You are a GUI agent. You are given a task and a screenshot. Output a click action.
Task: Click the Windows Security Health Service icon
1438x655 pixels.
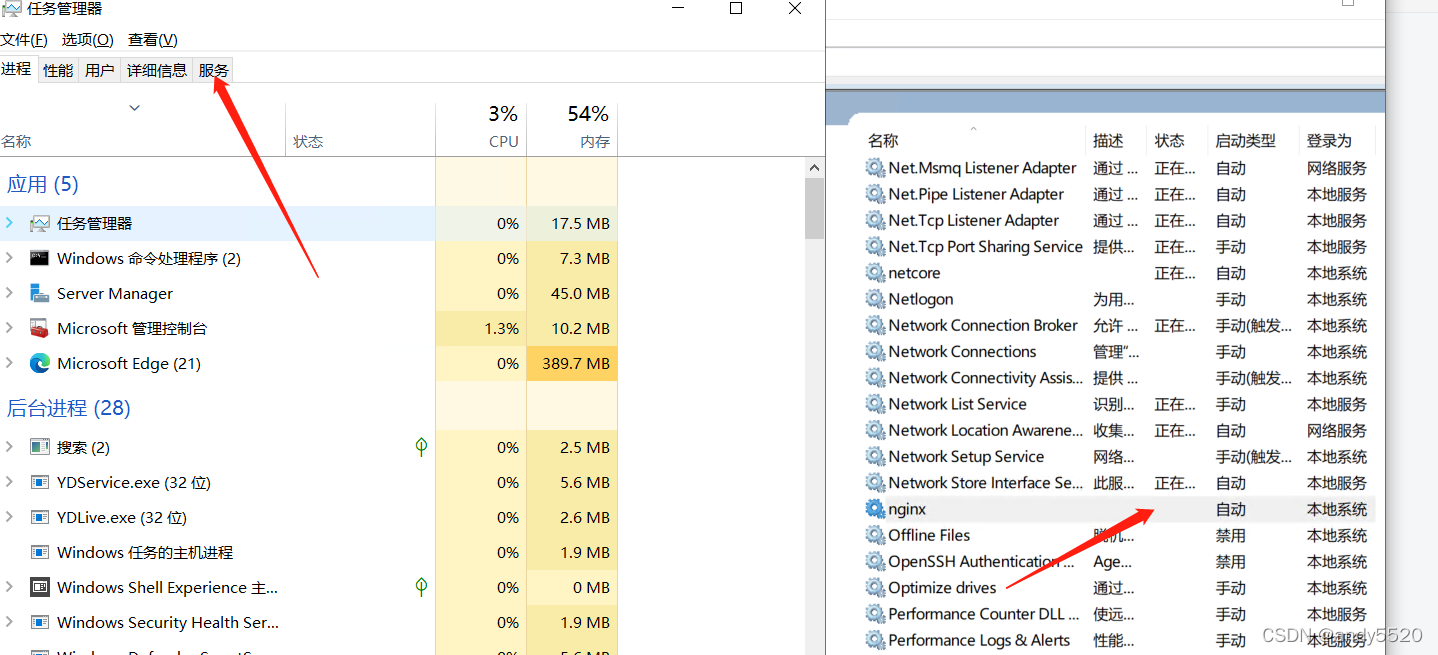click(40, 623)
